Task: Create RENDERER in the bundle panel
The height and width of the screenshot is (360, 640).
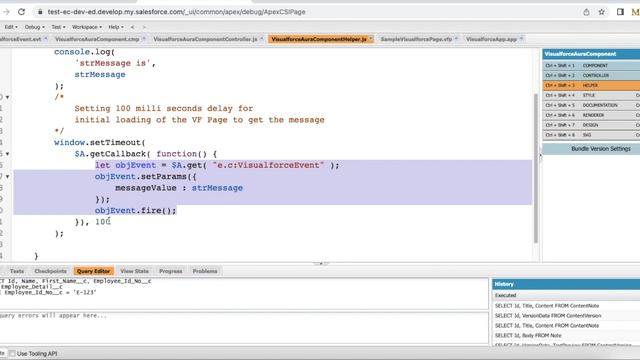Action: [591, 115]
